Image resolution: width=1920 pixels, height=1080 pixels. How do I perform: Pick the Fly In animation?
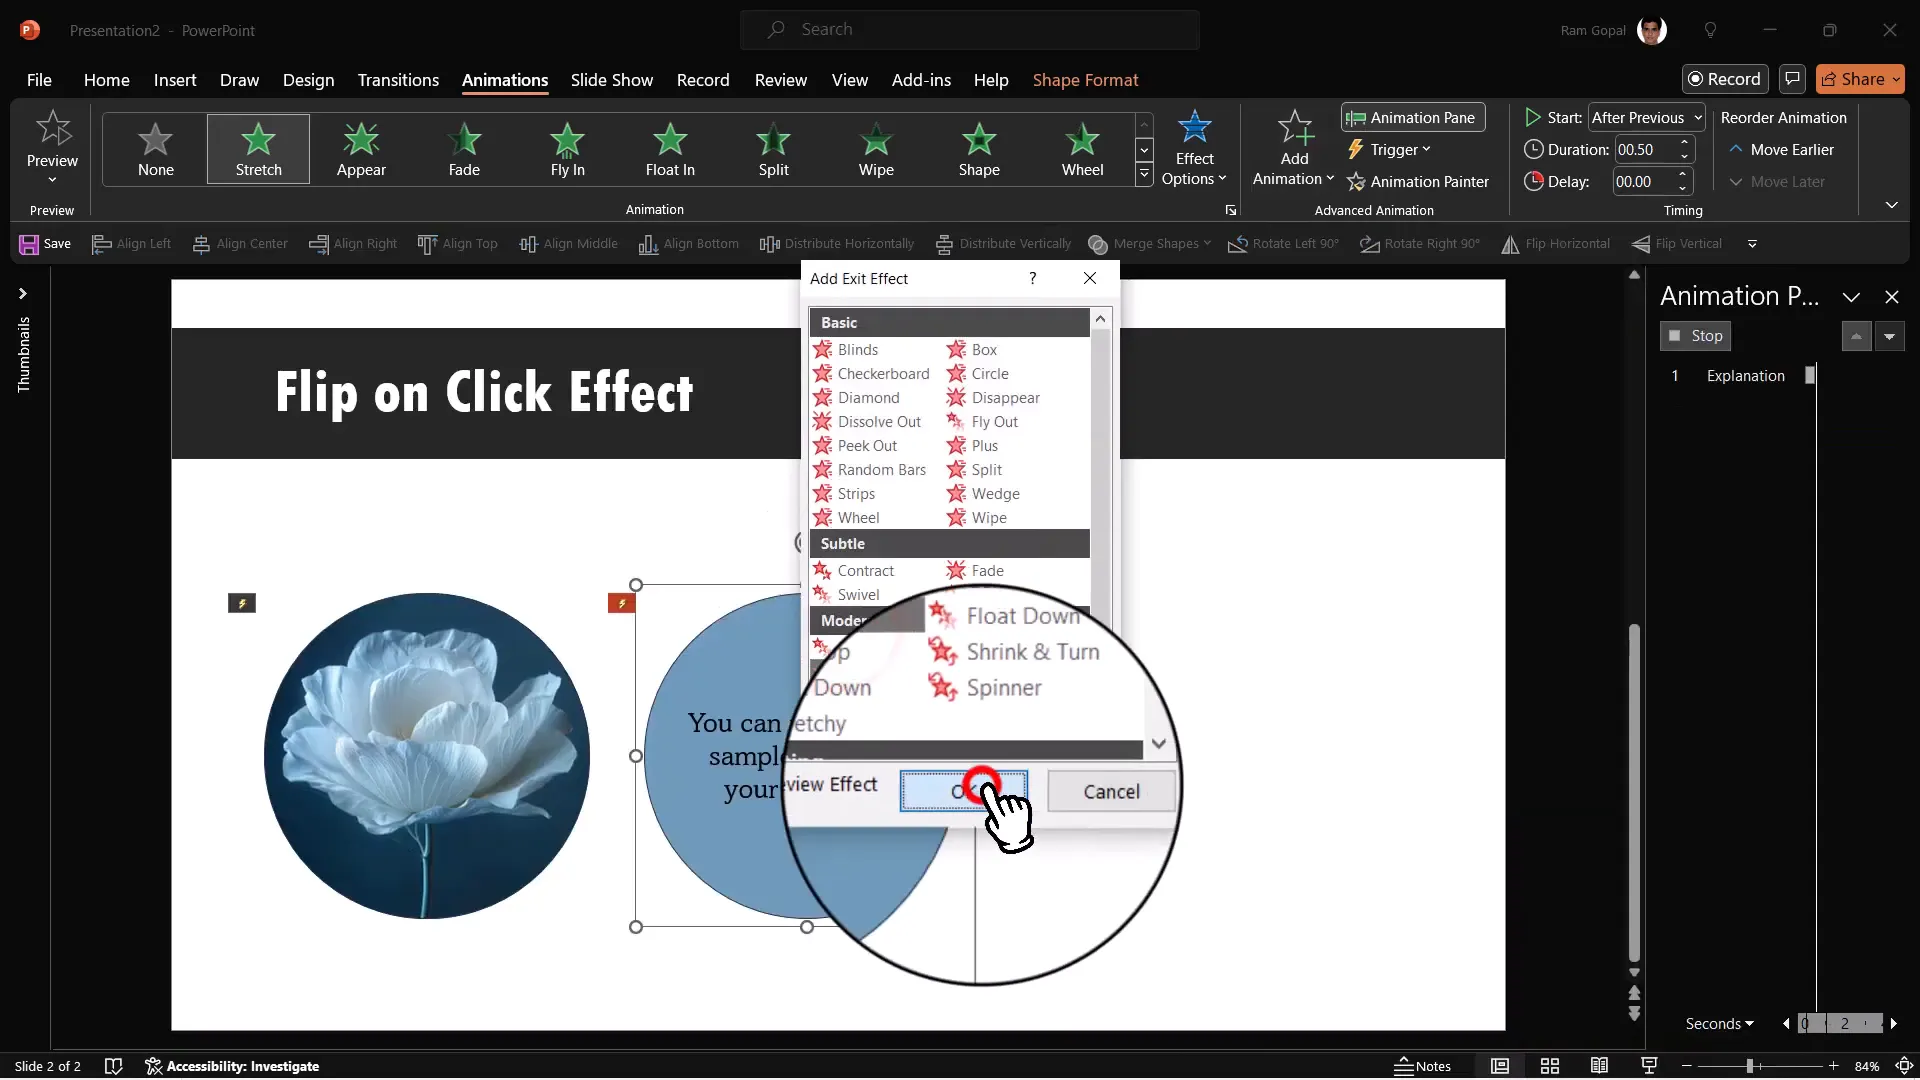click(567, 149)
